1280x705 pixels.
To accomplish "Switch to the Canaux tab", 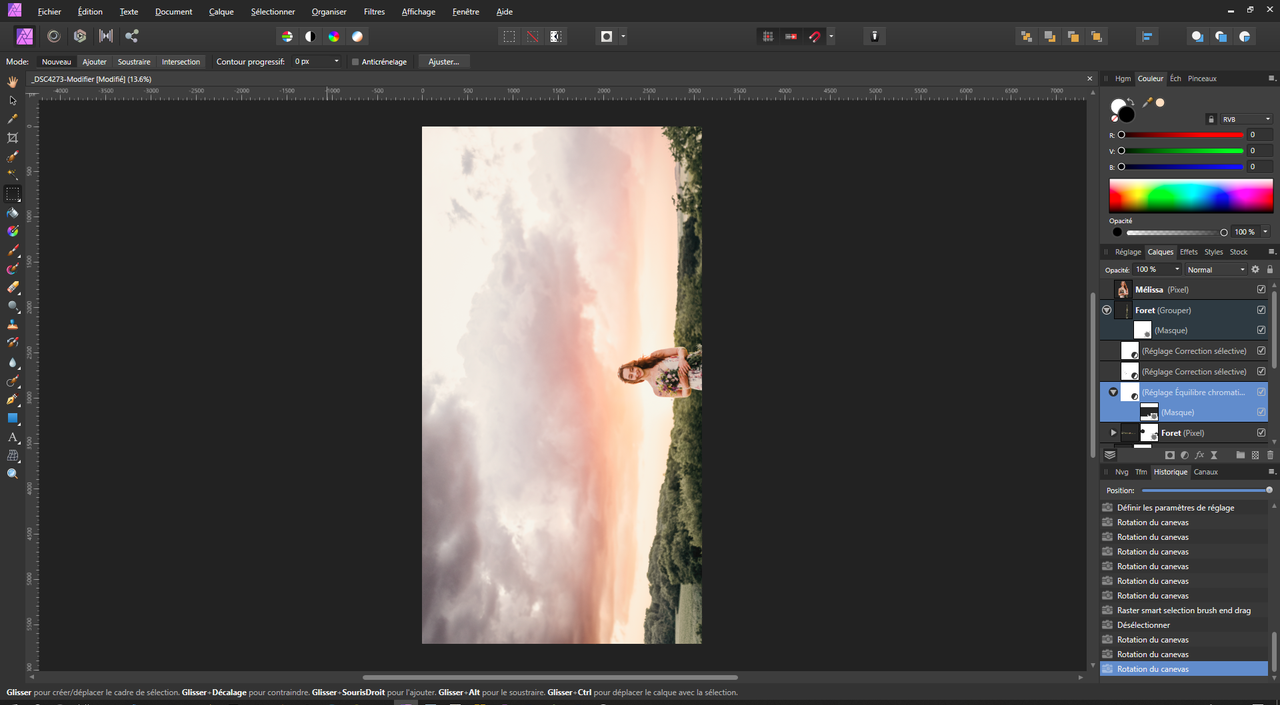I will pos(1206,472).
